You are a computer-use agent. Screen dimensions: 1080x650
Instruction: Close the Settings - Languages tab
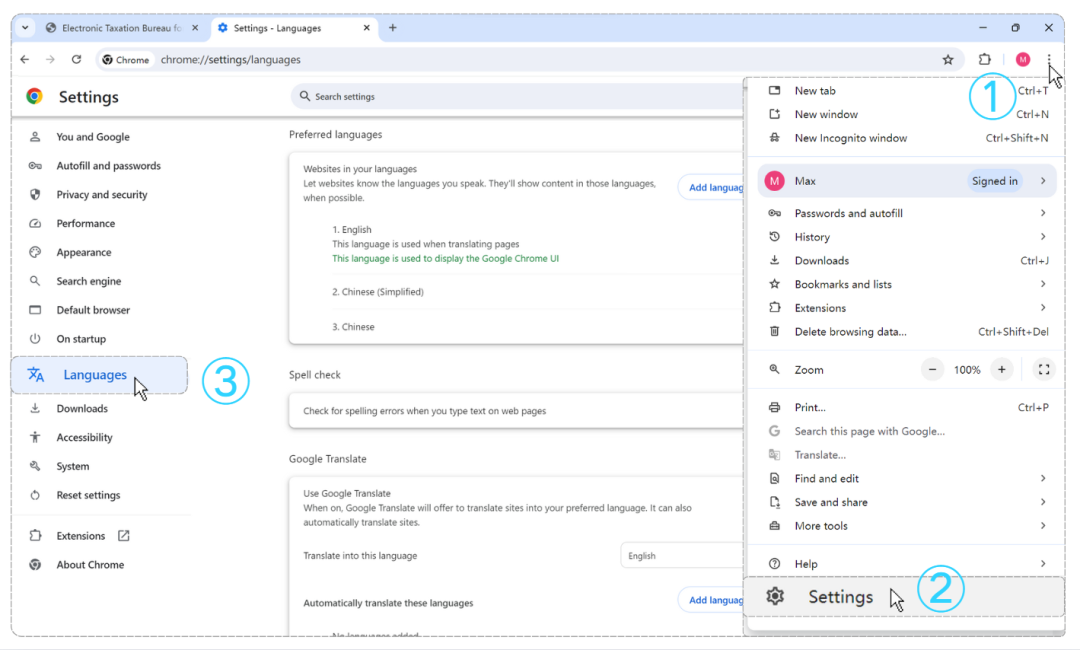click(x=366, y=28)
